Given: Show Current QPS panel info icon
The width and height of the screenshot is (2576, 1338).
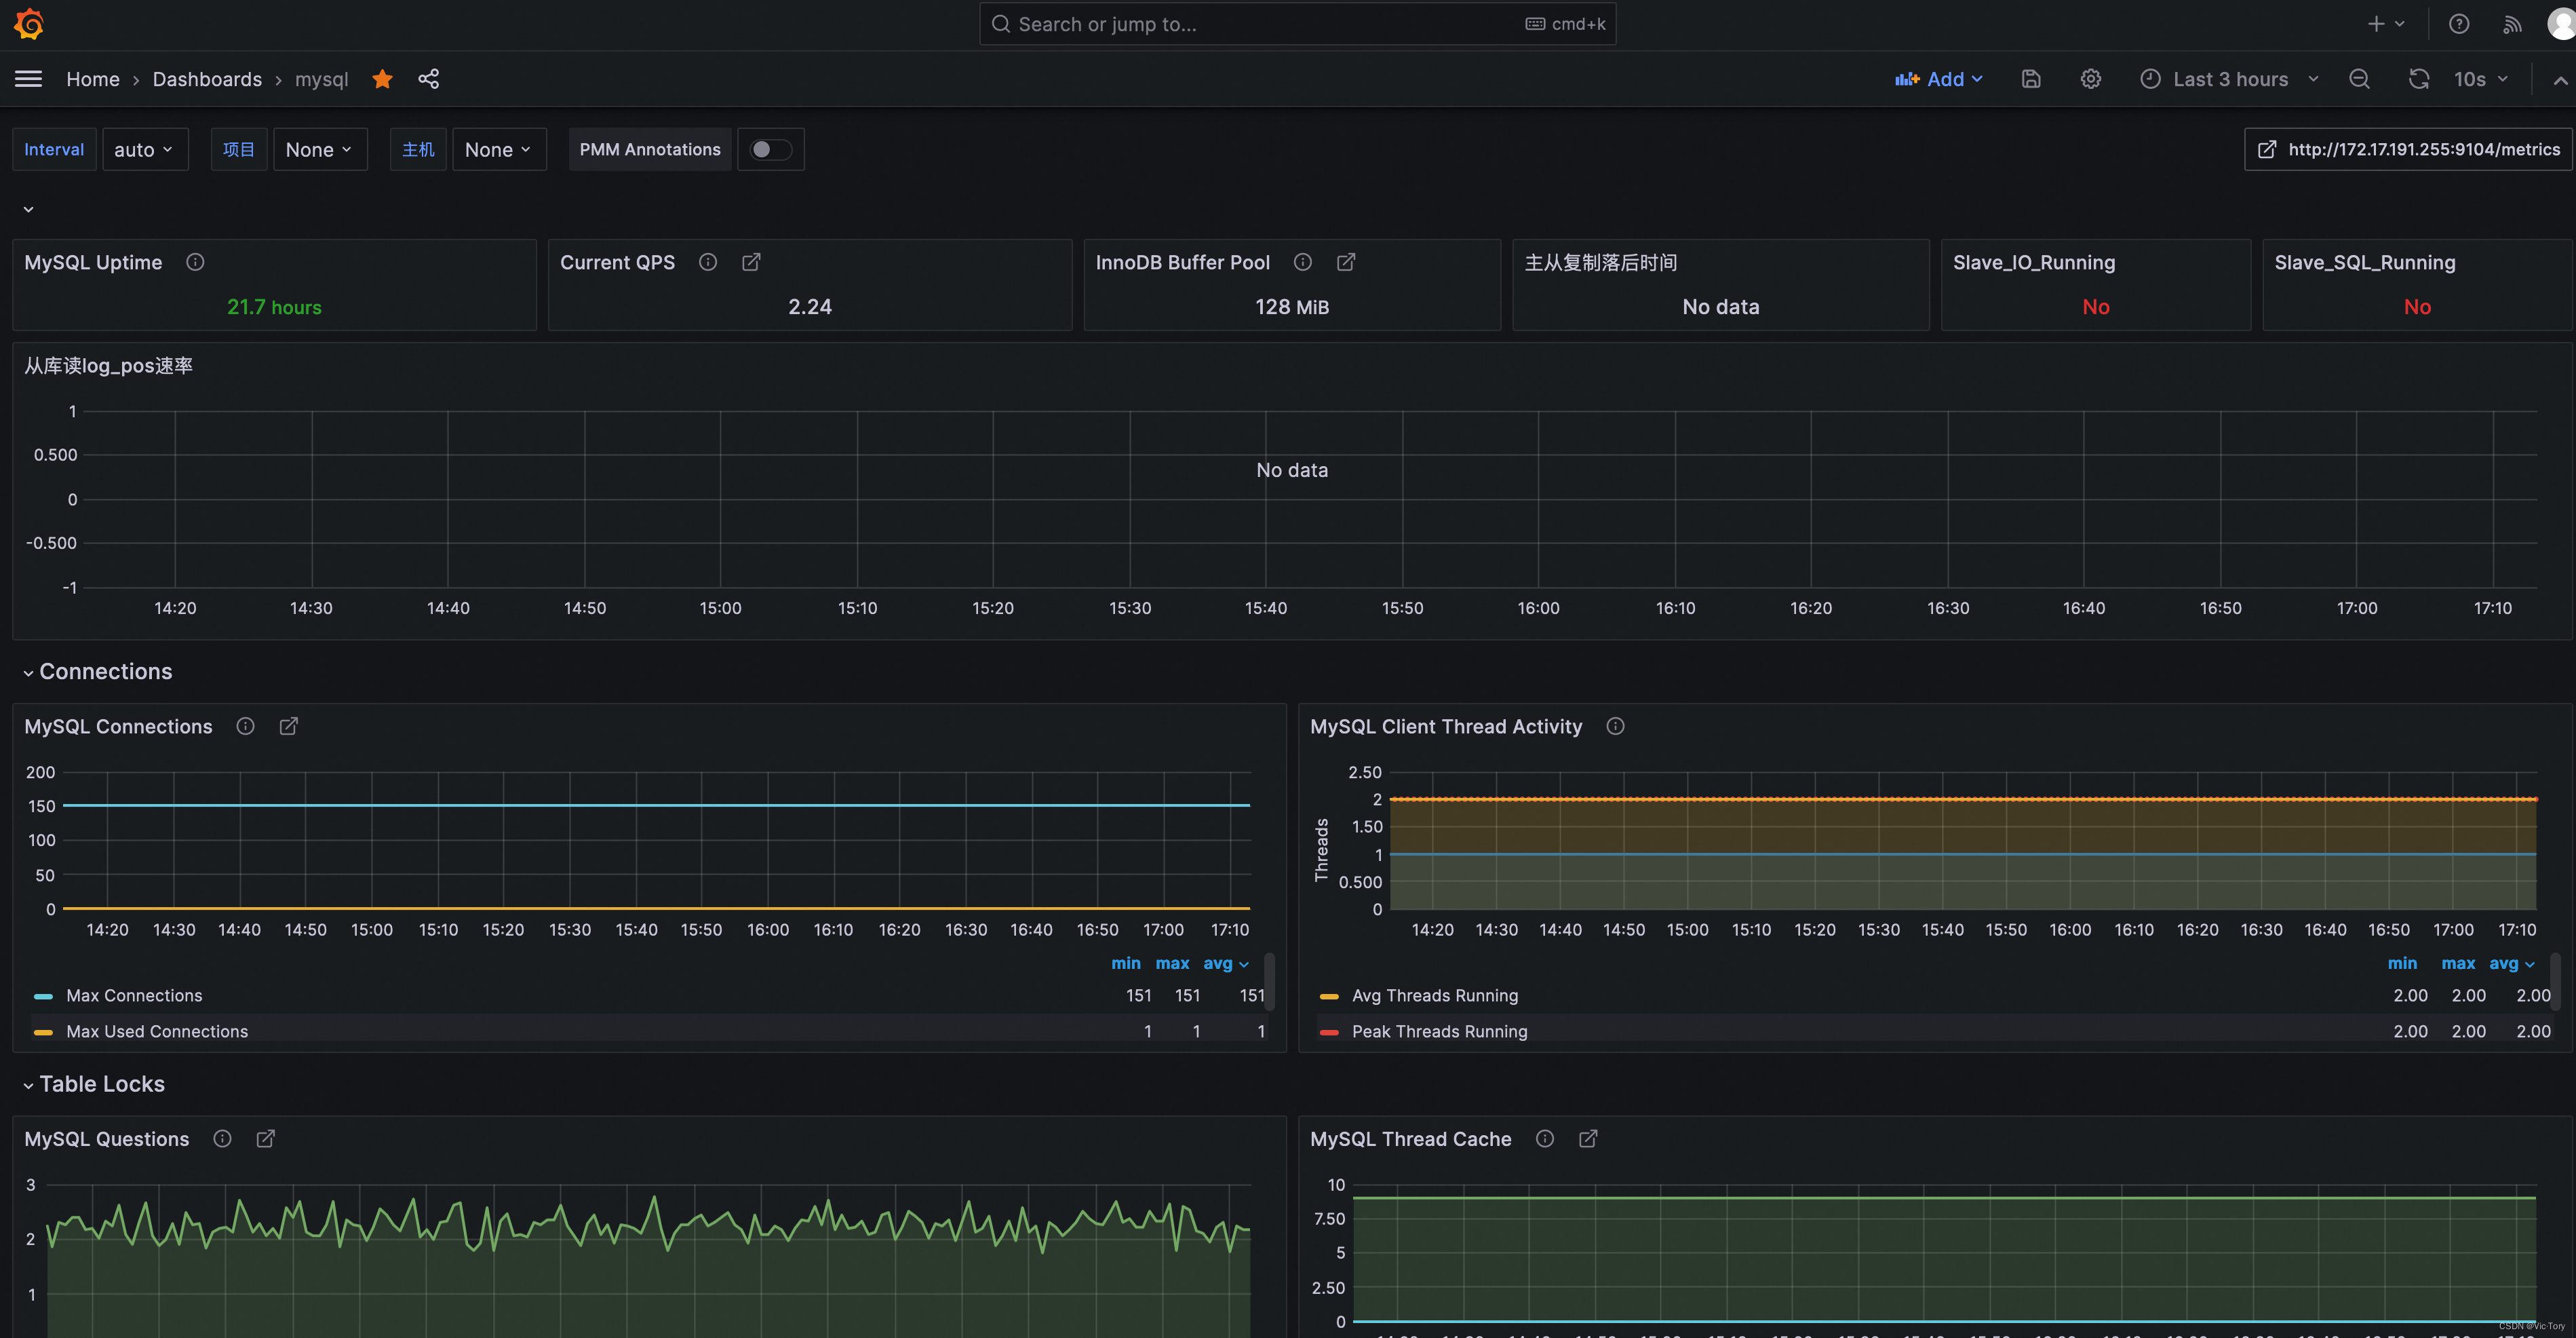Looking at the screenshot, I should (708, 262).
